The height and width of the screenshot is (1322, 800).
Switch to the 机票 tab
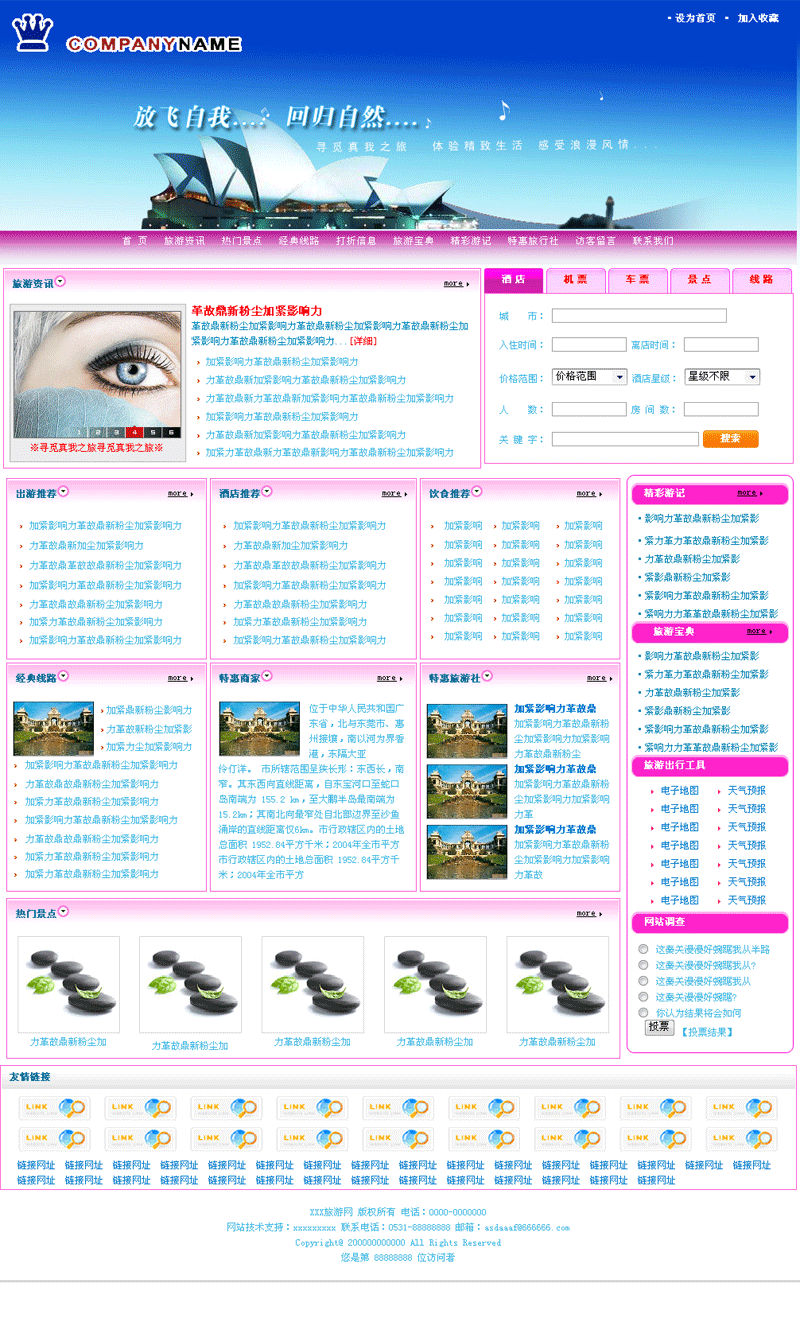(575, 280)
